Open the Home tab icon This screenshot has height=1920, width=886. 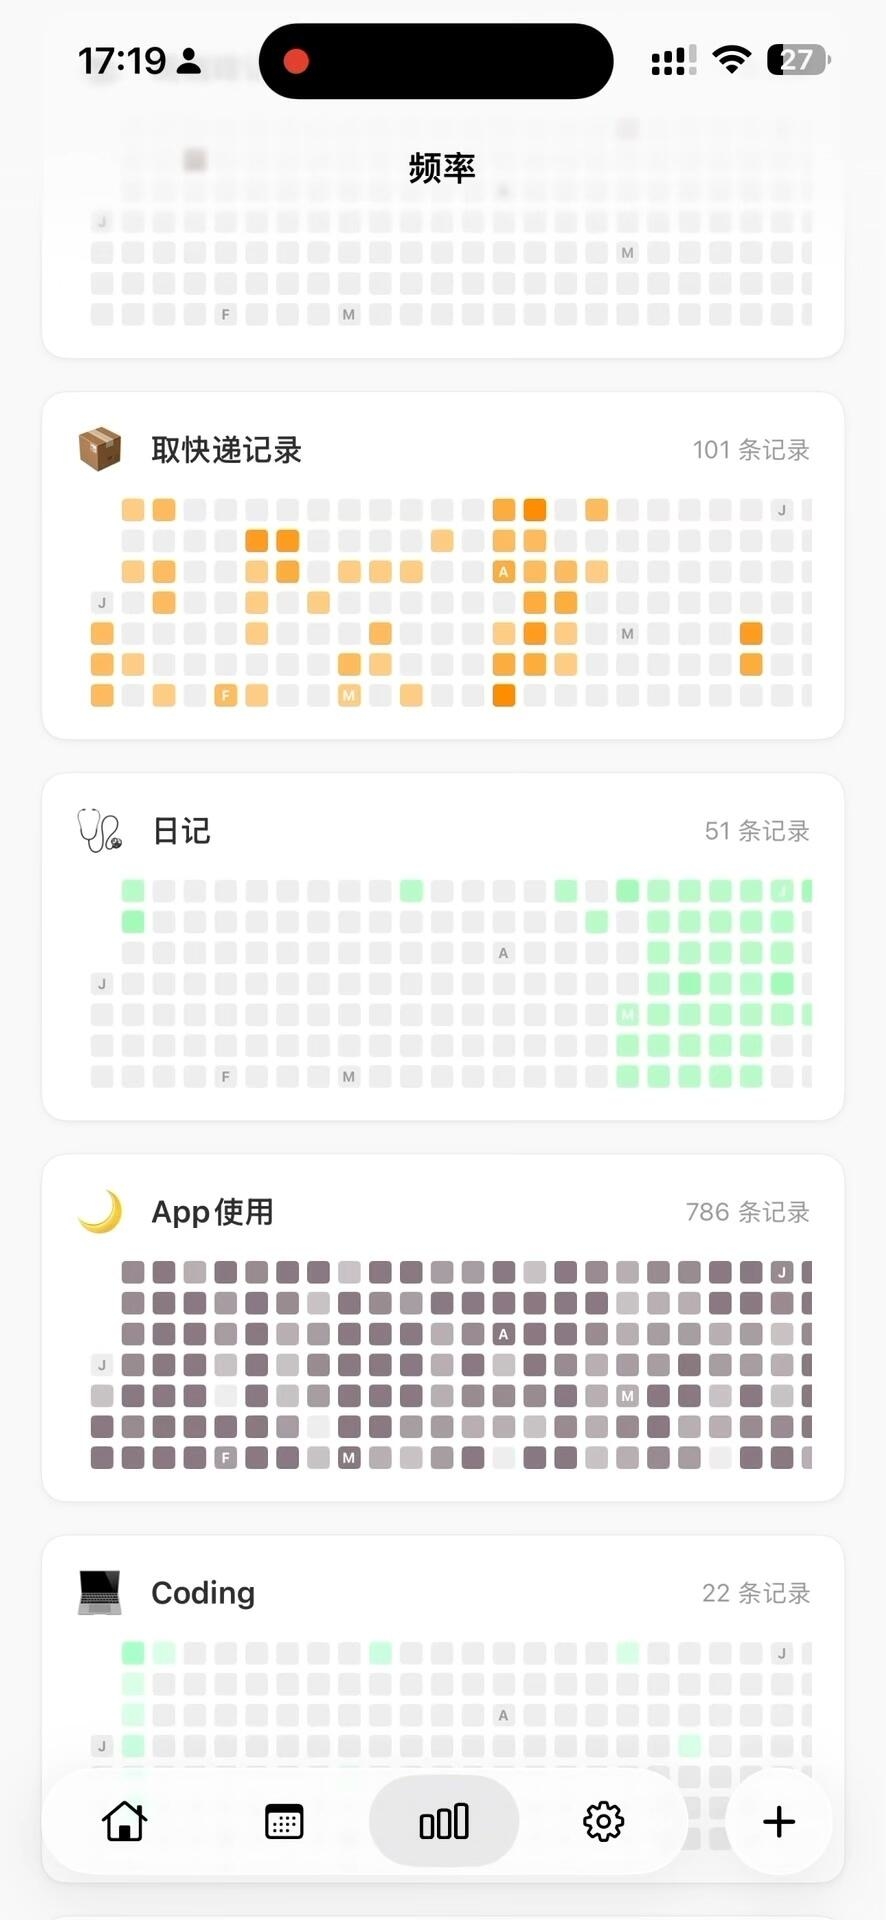point(125,1821)
